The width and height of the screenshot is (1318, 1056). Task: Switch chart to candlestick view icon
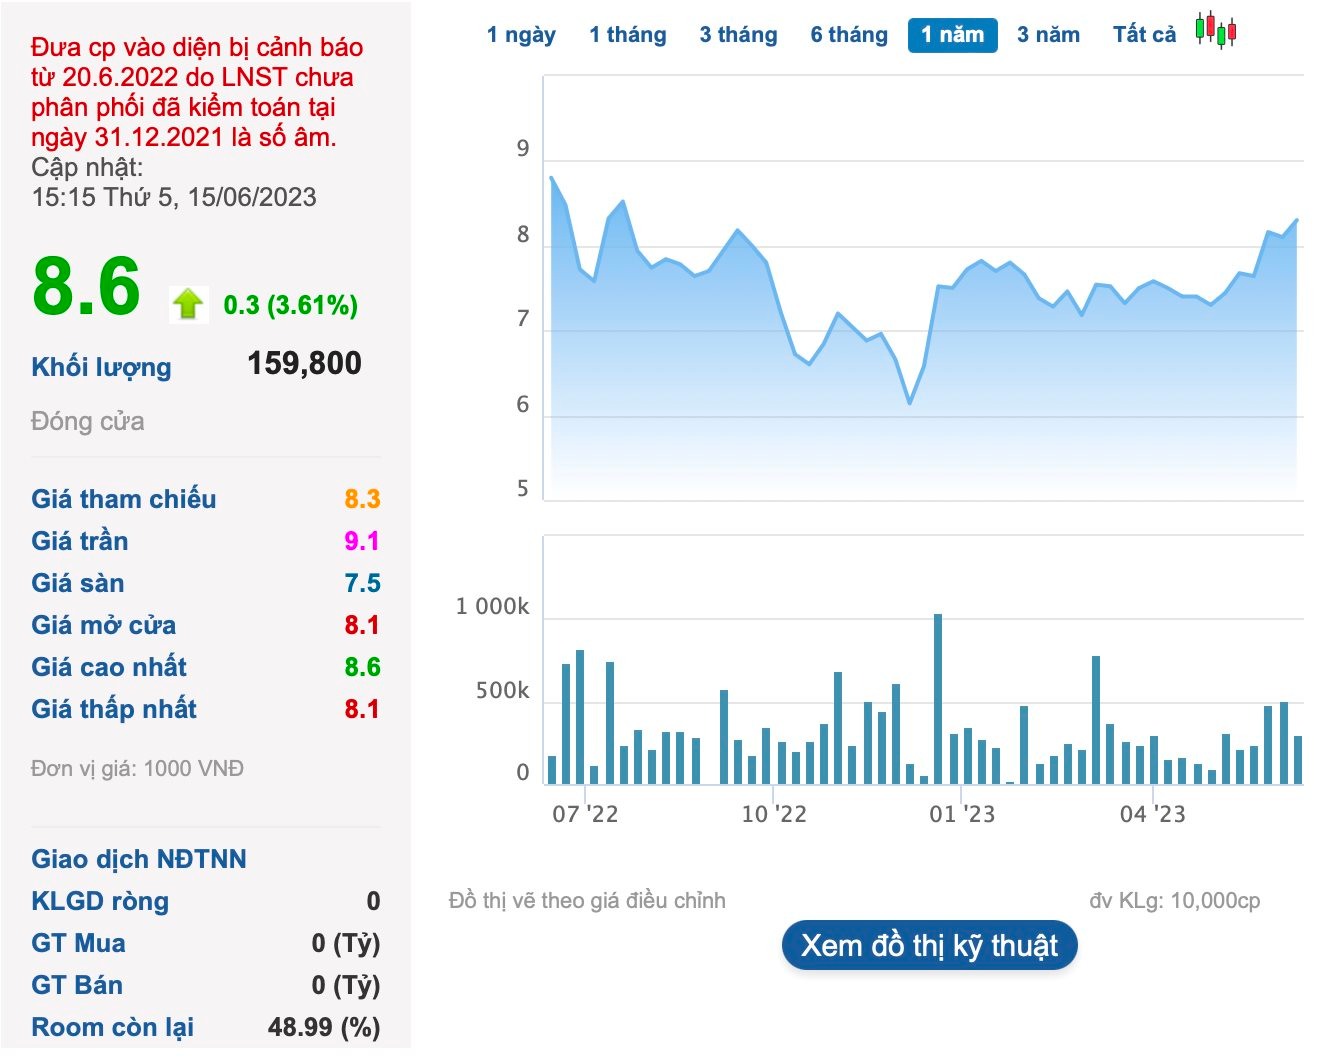[x=1216, y=31]
